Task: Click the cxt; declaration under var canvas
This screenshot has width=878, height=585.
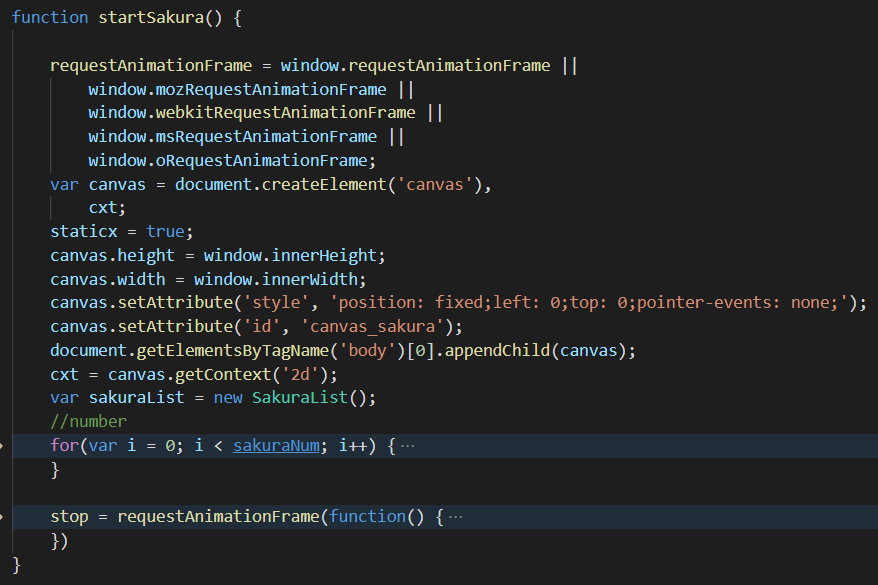Action: (107, 208)
